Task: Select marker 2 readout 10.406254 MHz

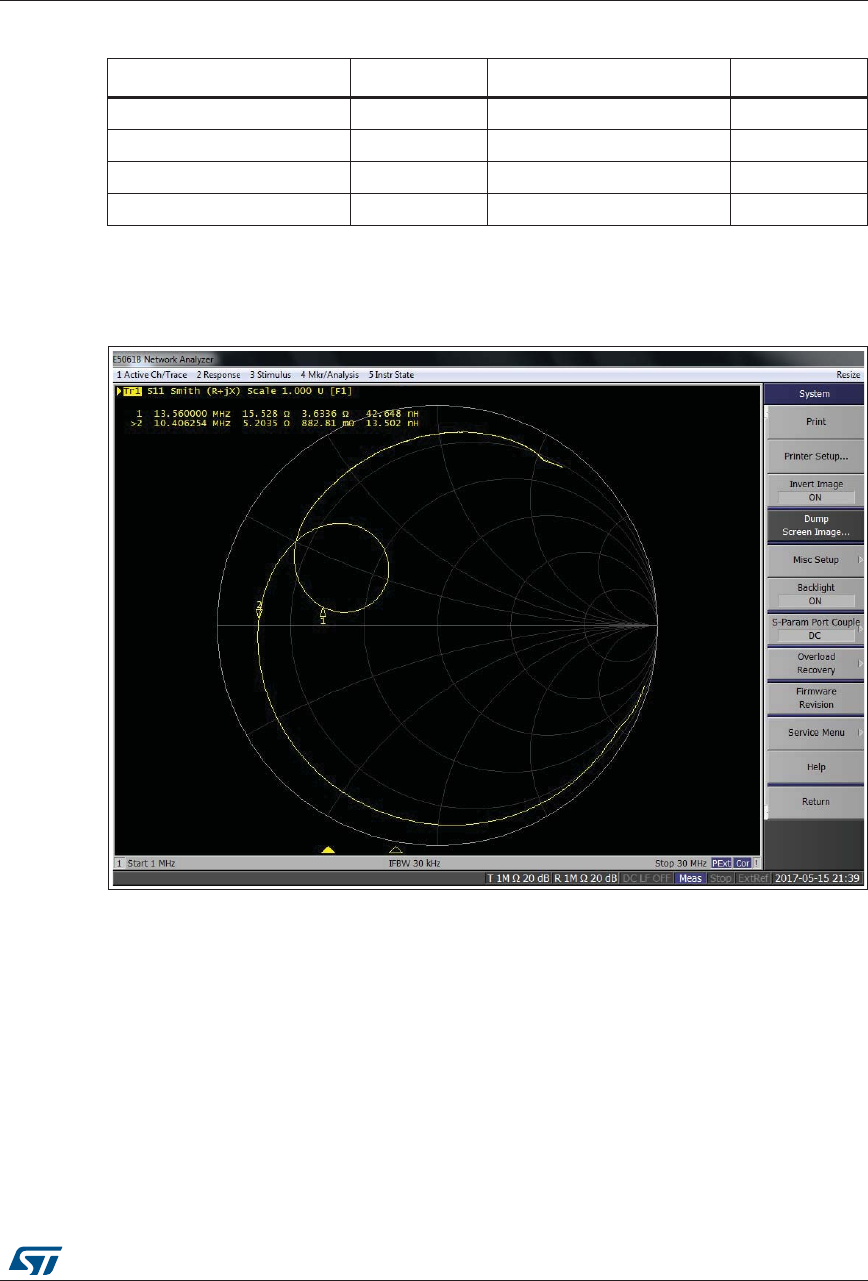Action: coord(193,423)
